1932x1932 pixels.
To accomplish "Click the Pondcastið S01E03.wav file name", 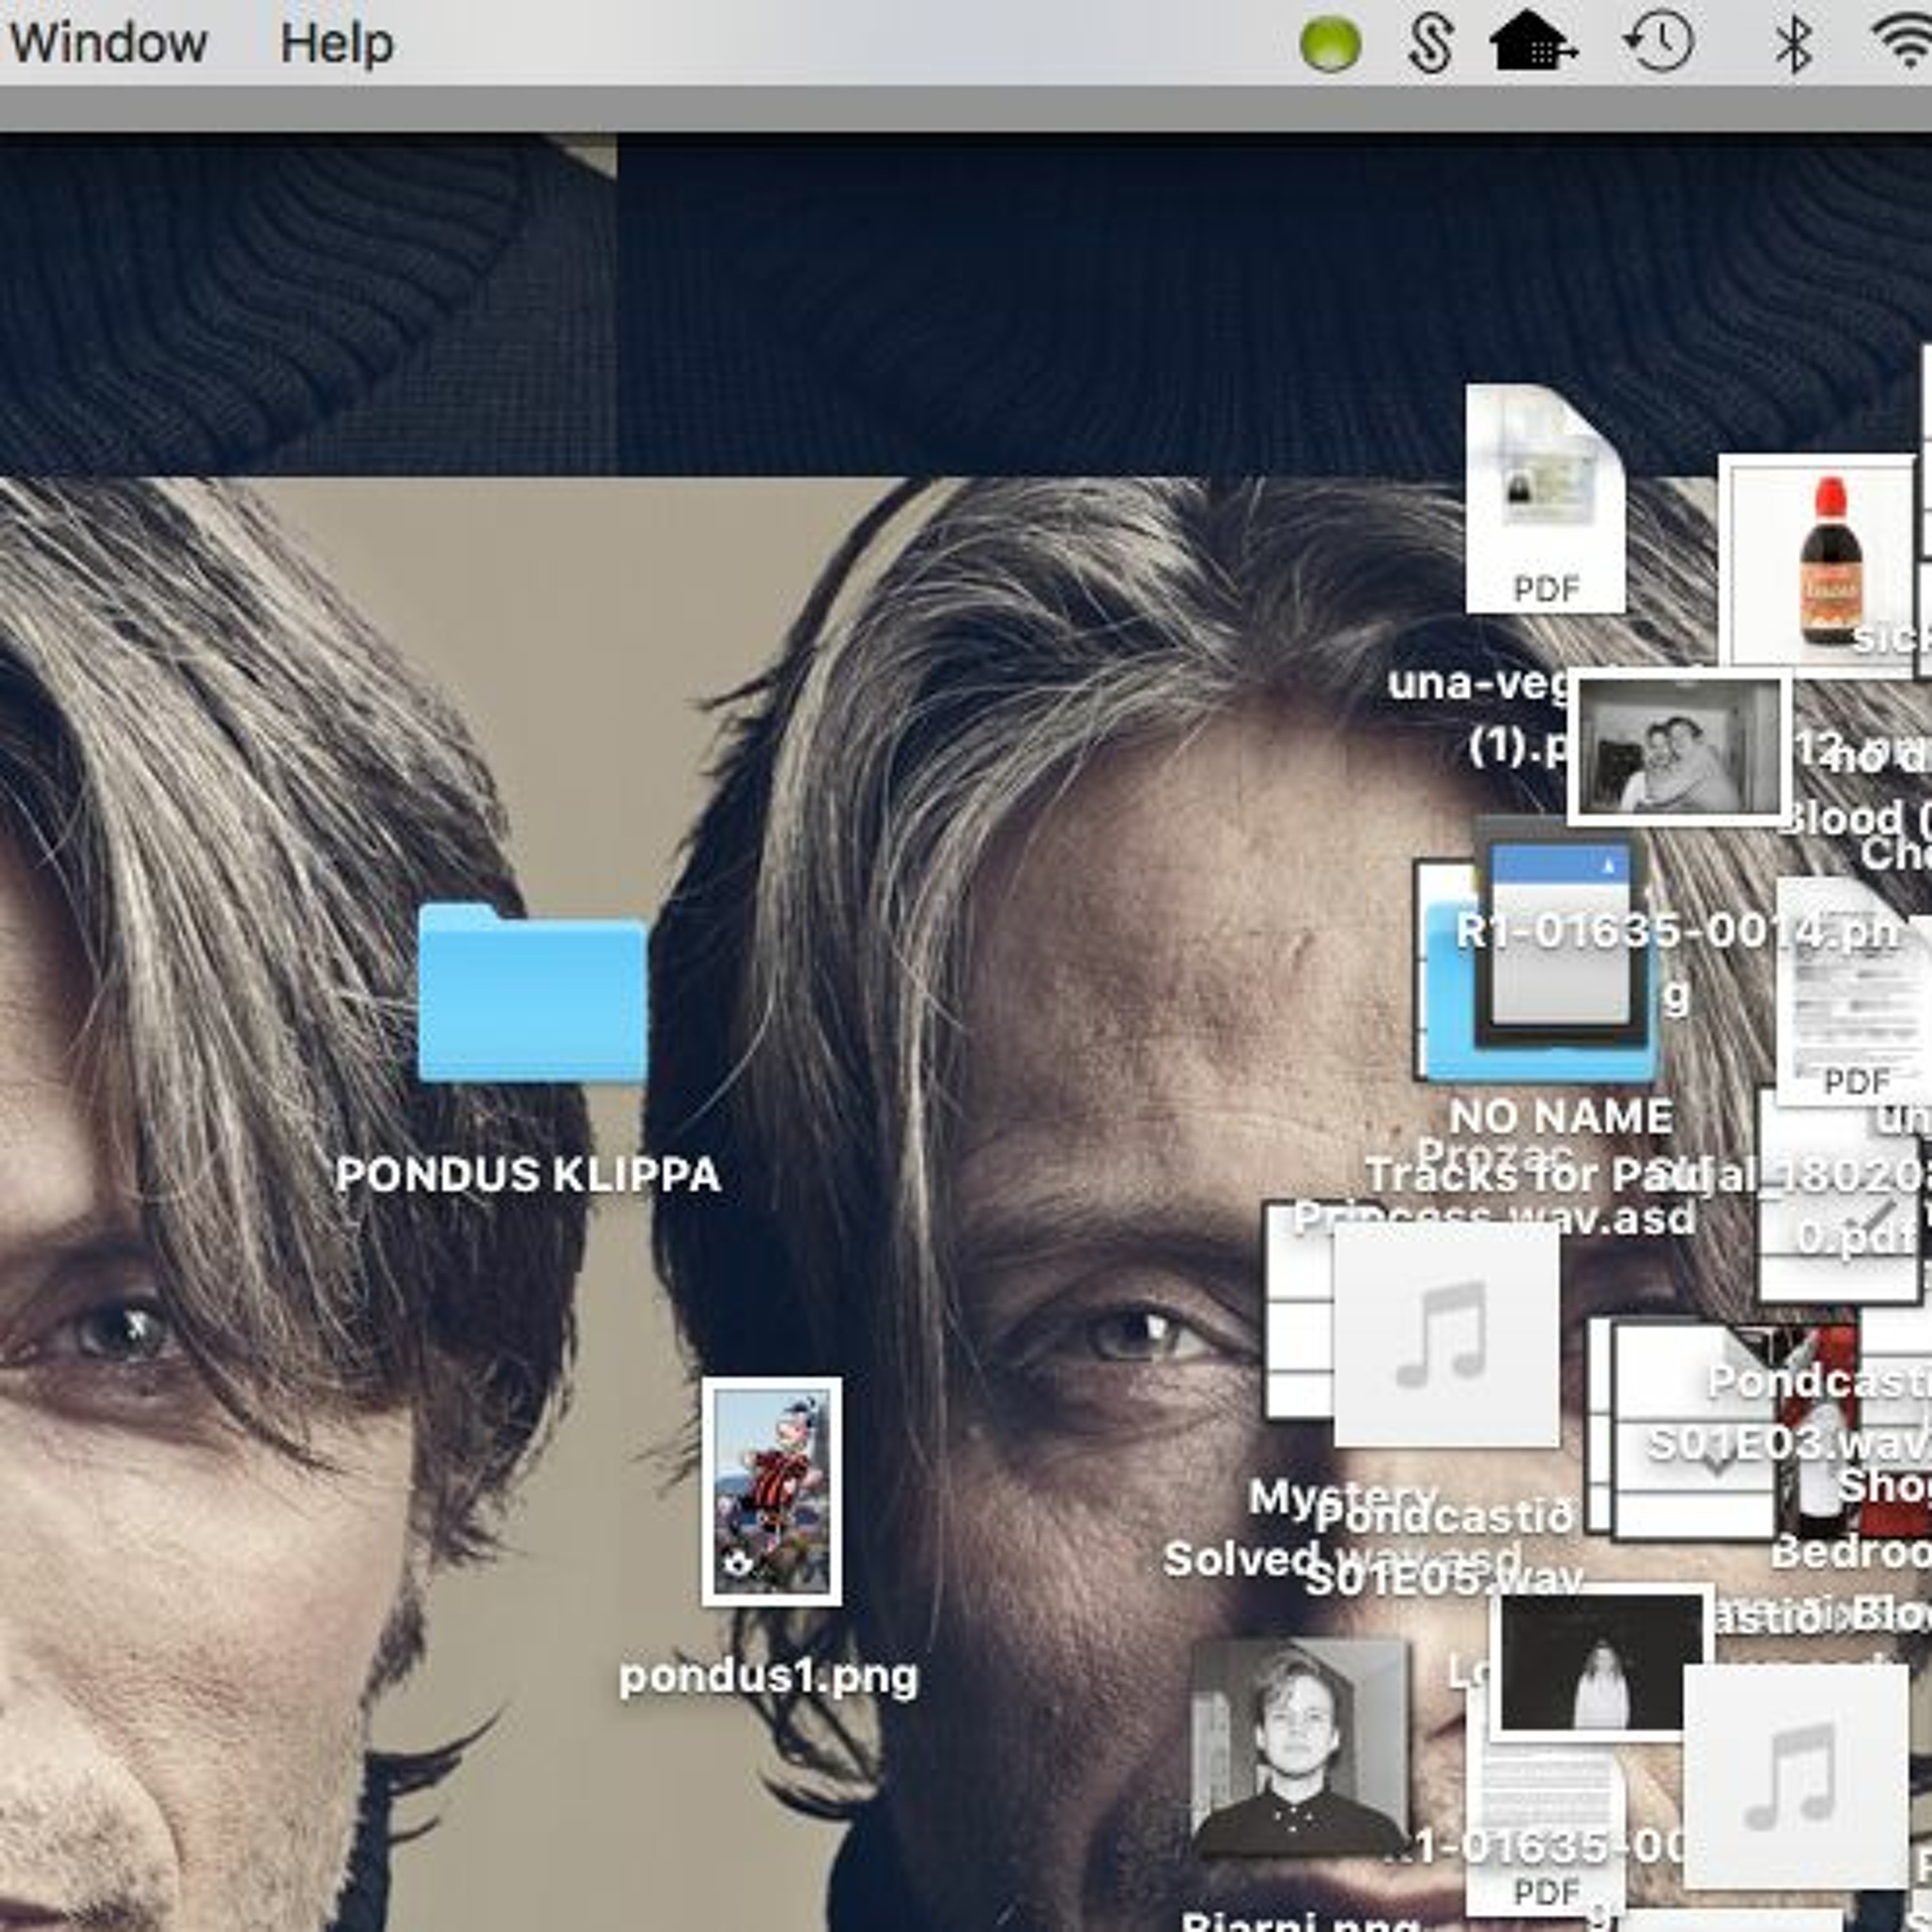I will click(1790, 1412).
